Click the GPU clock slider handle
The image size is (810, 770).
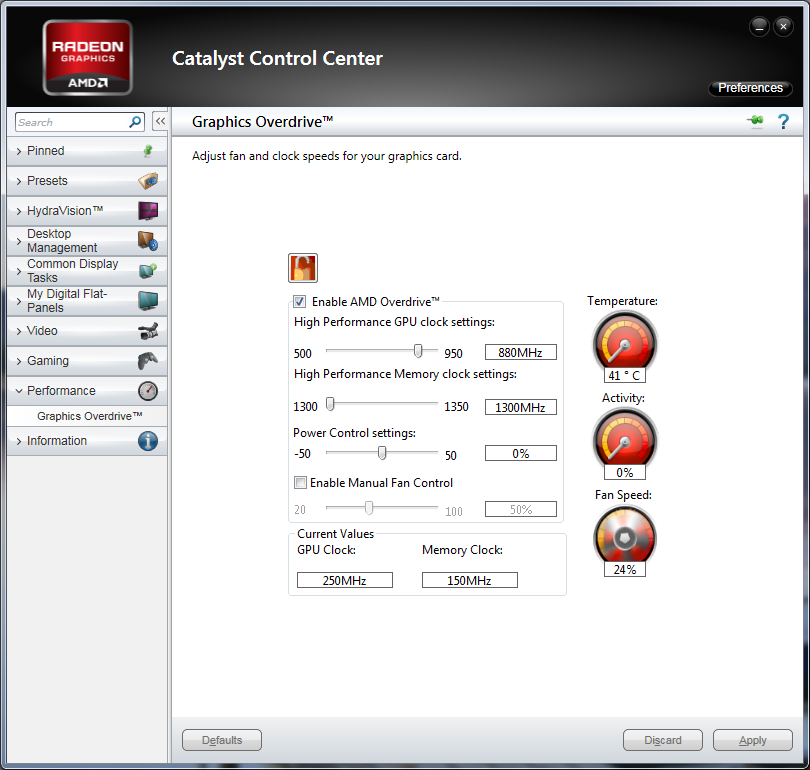(x=418, y=351)
